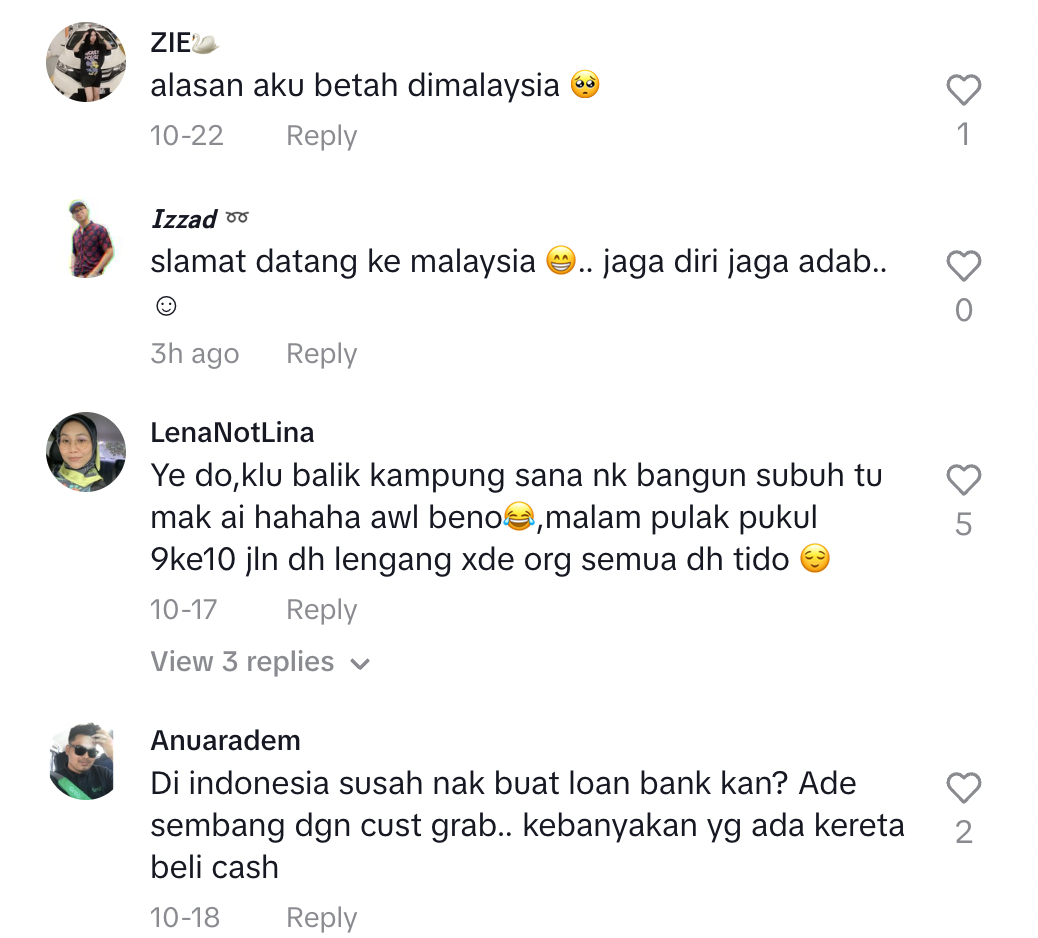
Task: Open ZIE's profile picture
Action: click(x=86, y=62)
